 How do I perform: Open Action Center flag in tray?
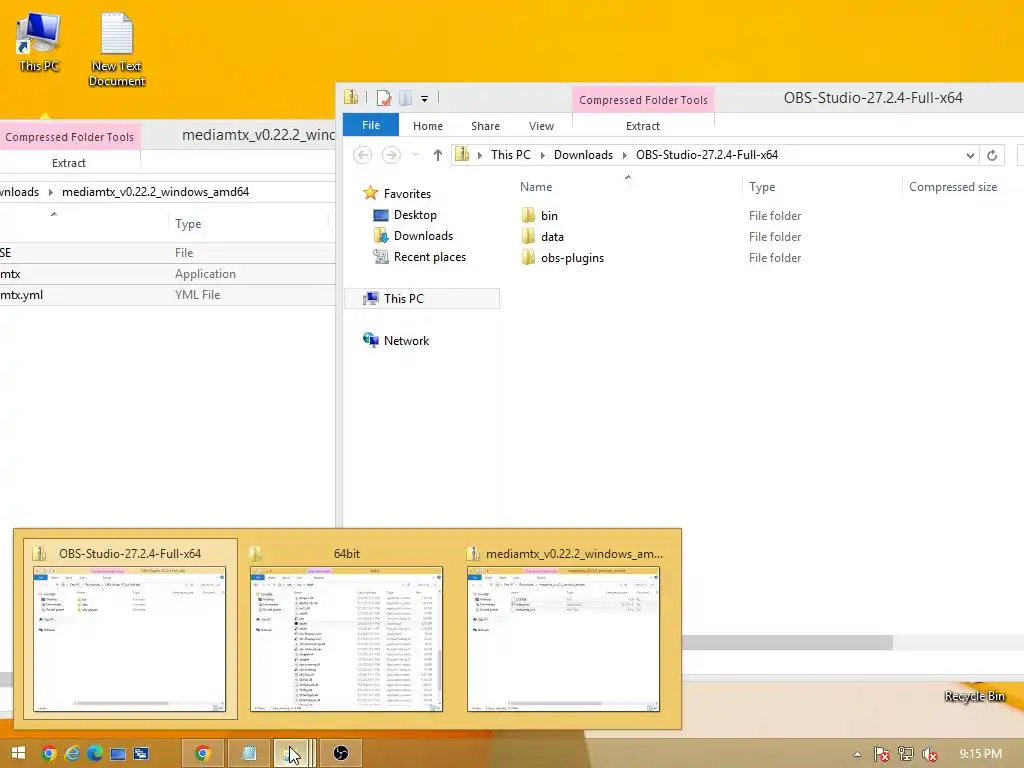click(882, 754)
